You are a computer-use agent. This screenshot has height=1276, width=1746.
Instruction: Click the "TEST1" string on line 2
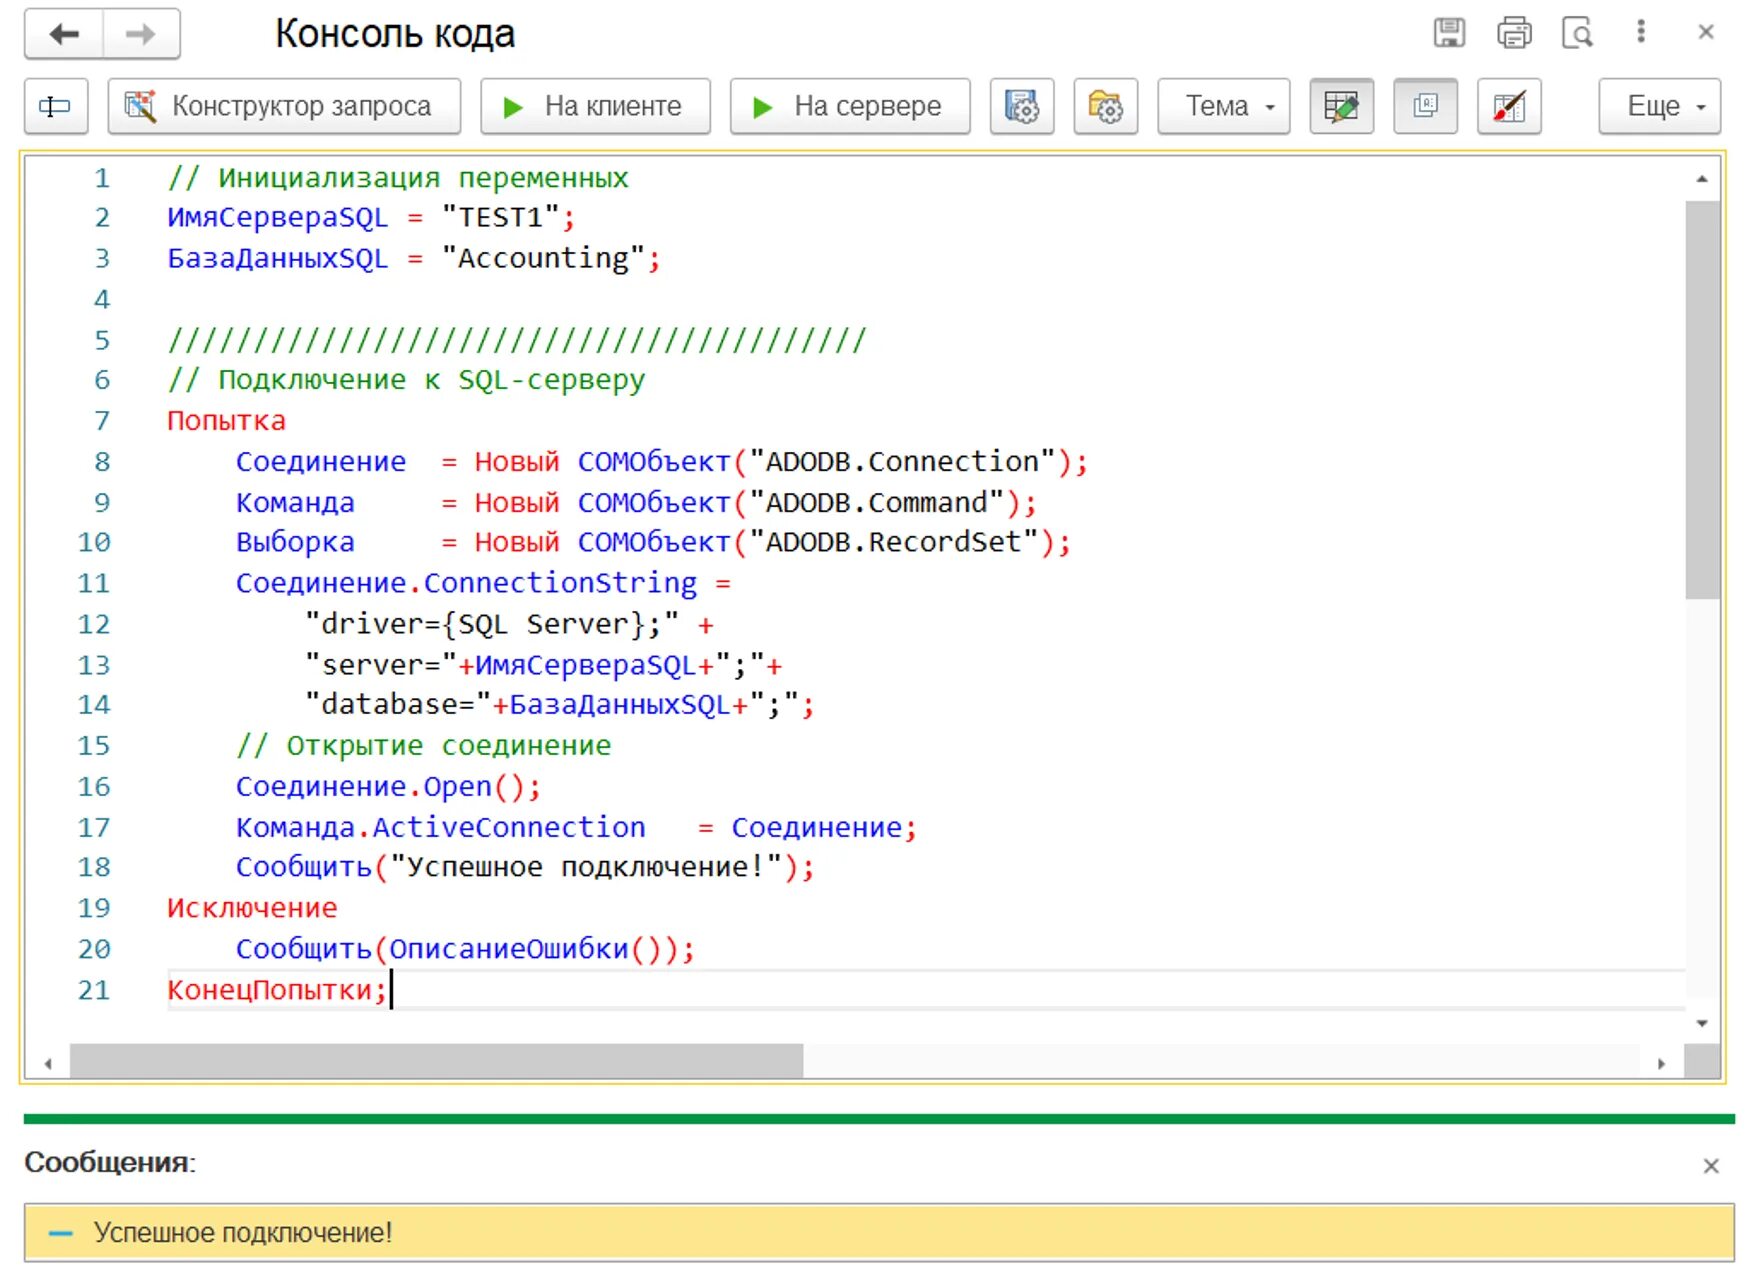pos(500,218)
